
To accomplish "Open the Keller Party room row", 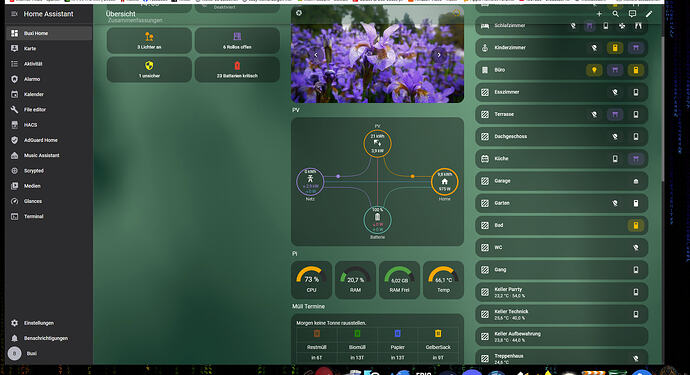I will (x=562, y=292).
